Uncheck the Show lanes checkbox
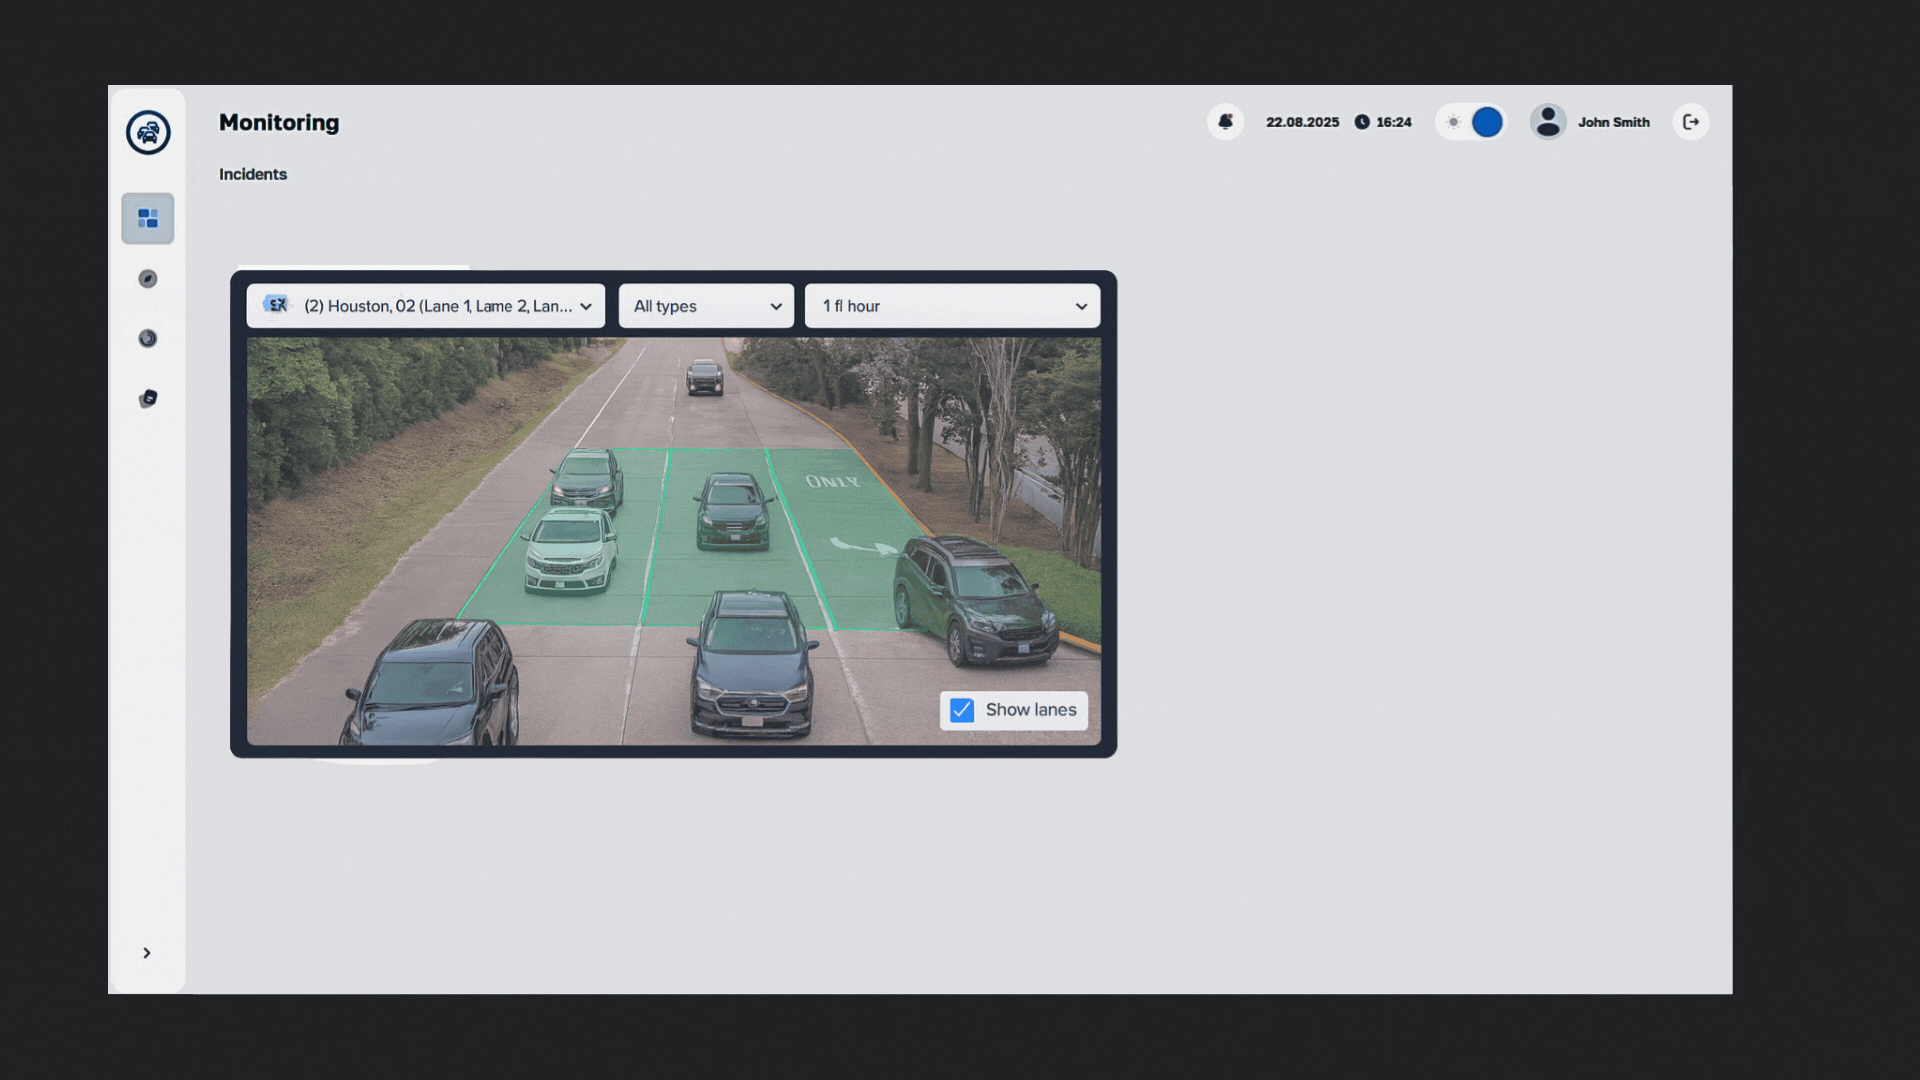Image resolution: width=1920 pixels, height=1080 pixels. pos(962,710)
